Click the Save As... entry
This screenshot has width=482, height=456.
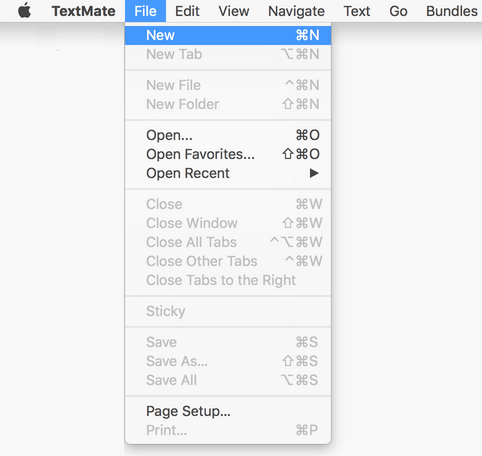pyautogui.click(x=228, y=361)
